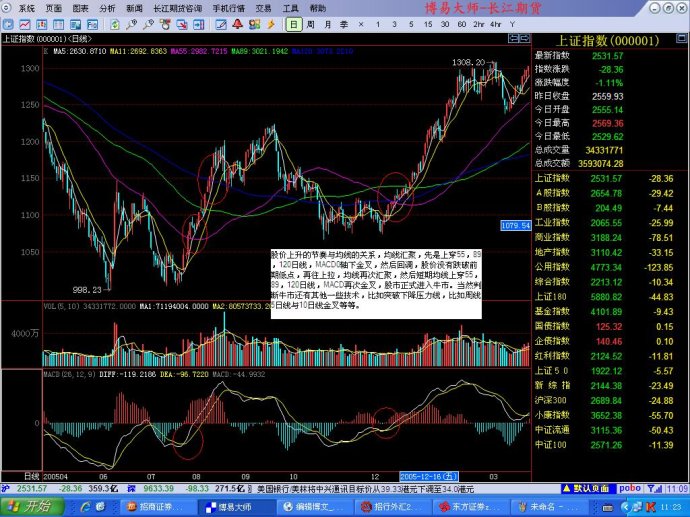690x517 pixels.
Task: Select the 沪深300 row in the index list
Action: click(609, 400)
